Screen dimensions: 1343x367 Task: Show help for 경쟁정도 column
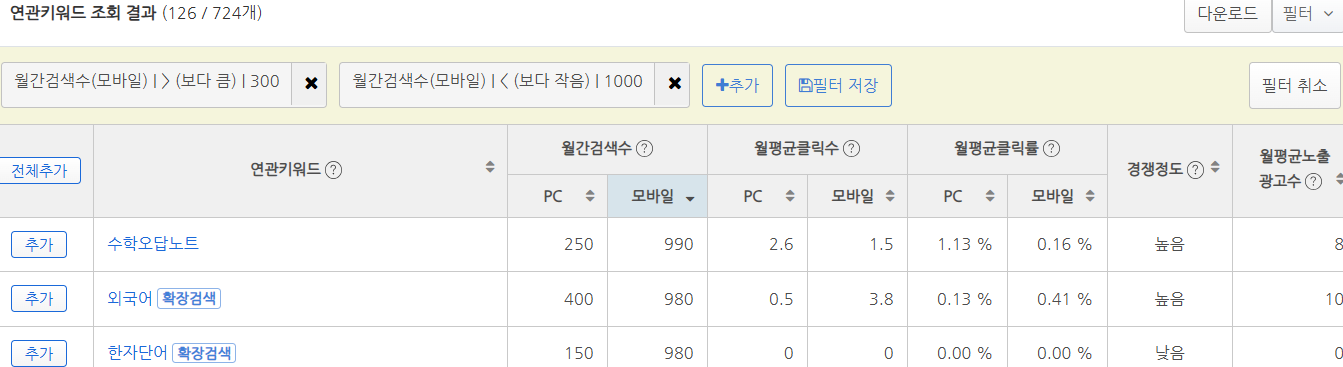coord(1195,170)
